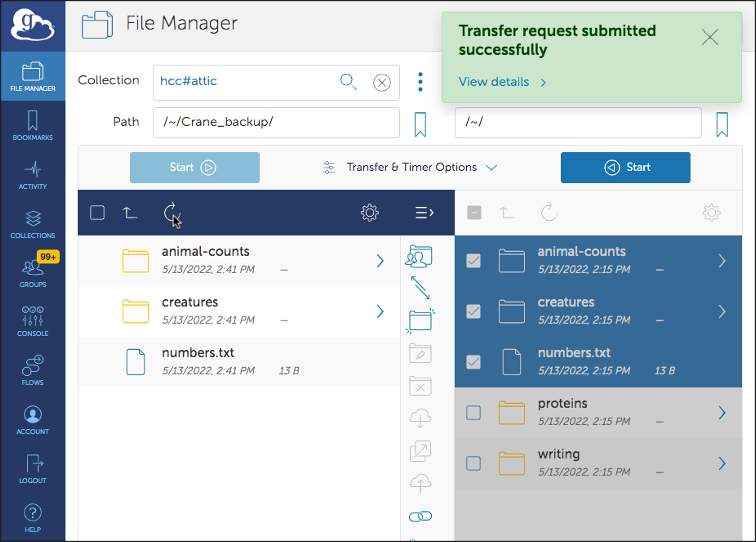The width and height of the screenshot is (756, 542).
Task: Open Flows from the sidebar
Action: [32, 371]
